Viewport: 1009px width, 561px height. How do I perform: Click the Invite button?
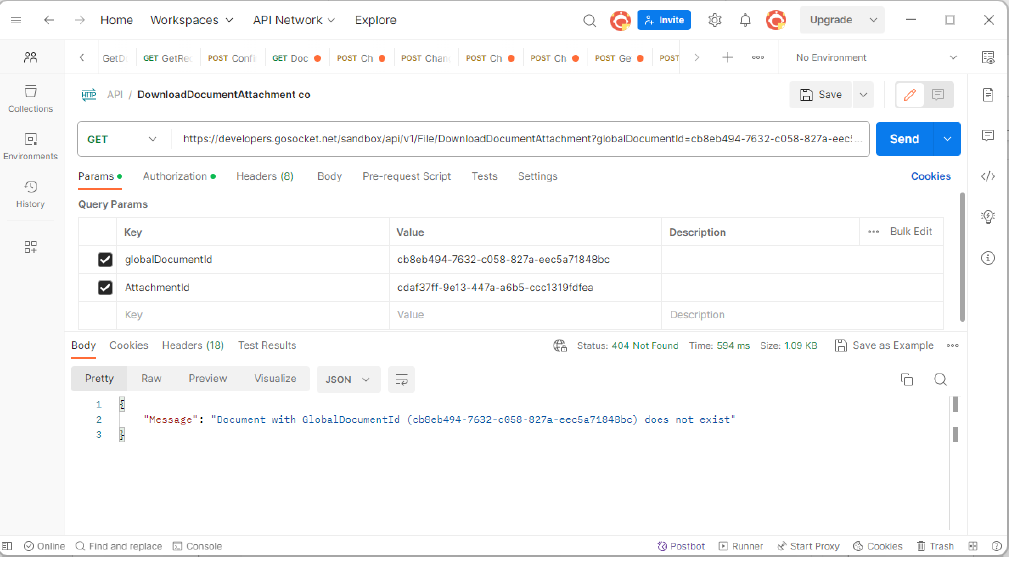pos(664,20)
